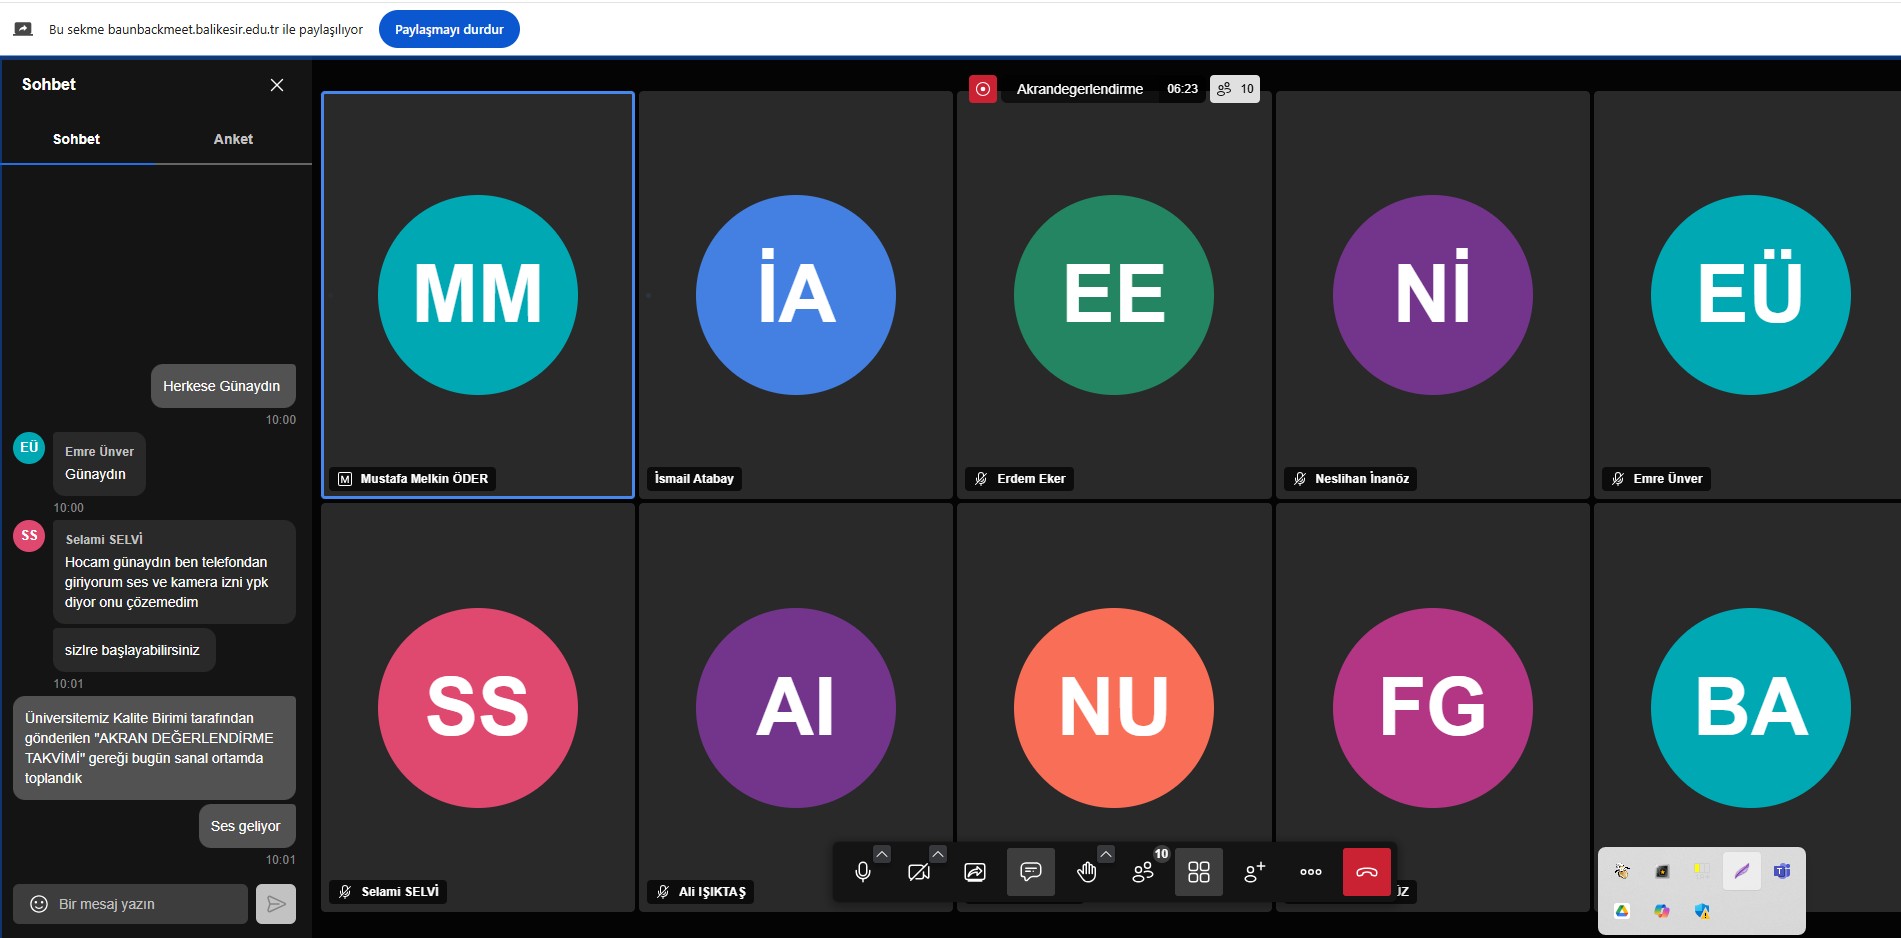Open the participants list icon

[1143, 872]
